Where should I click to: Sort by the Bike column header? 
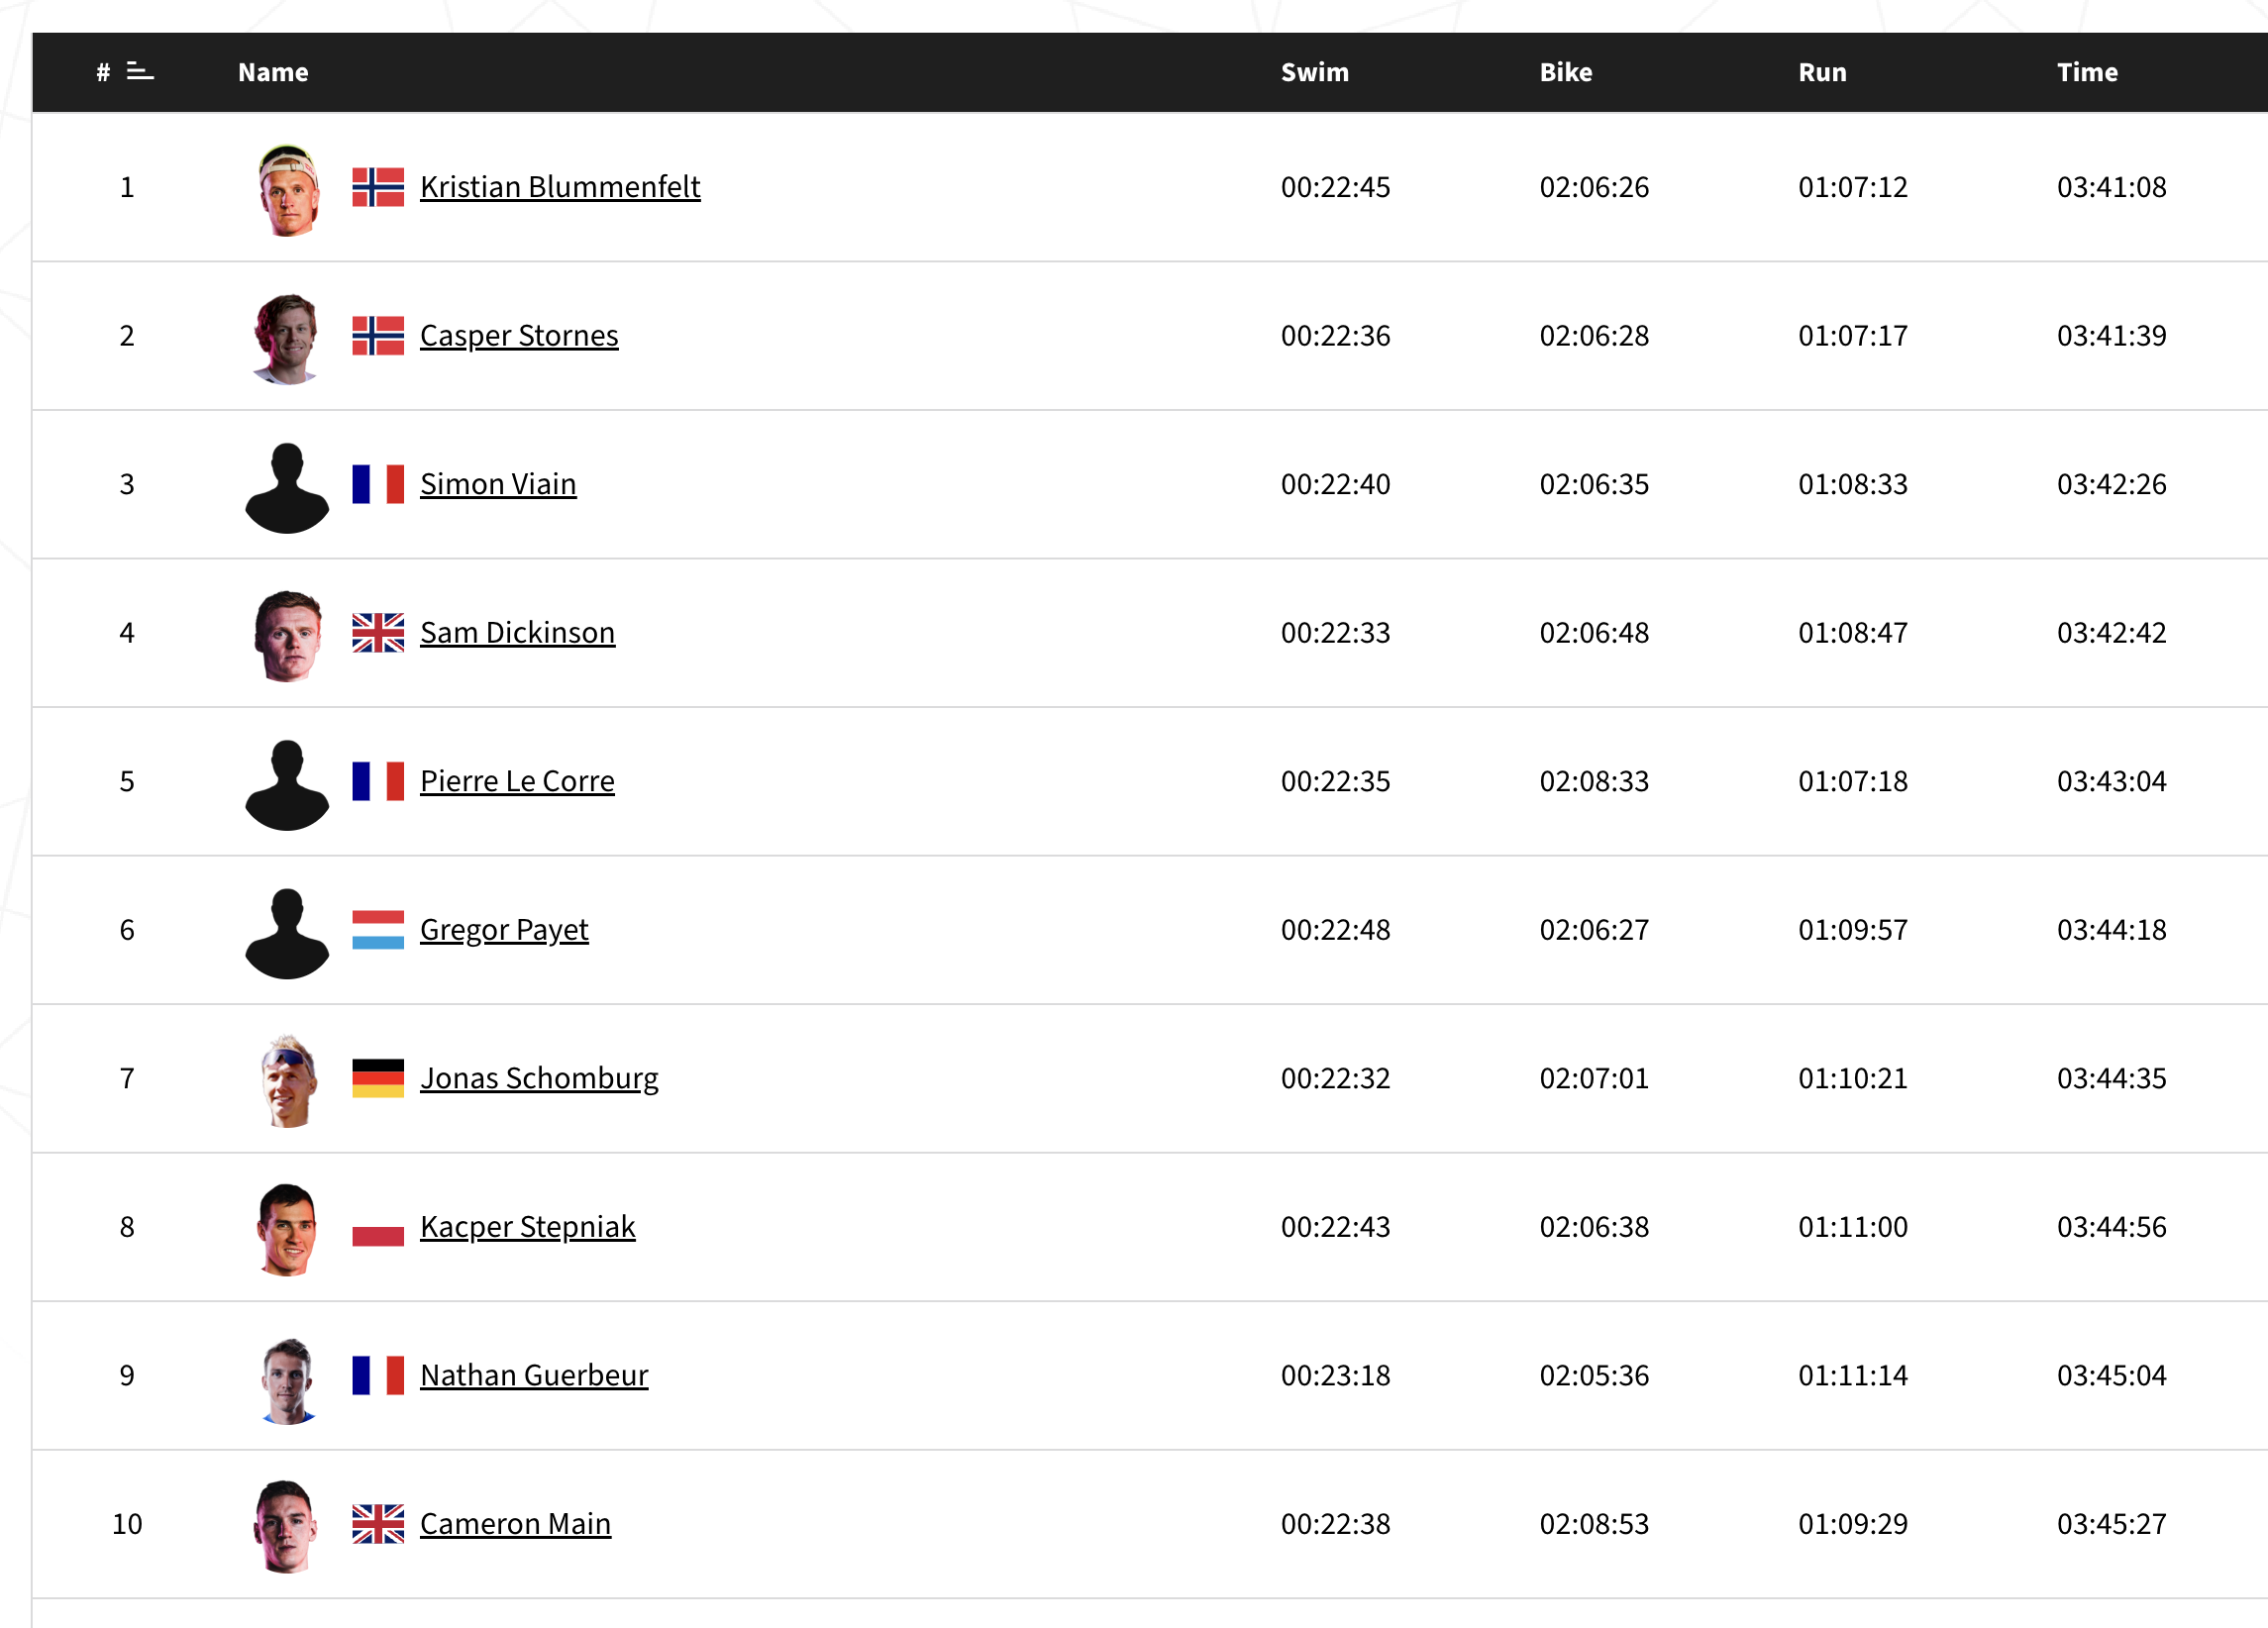pos(1566,72)
